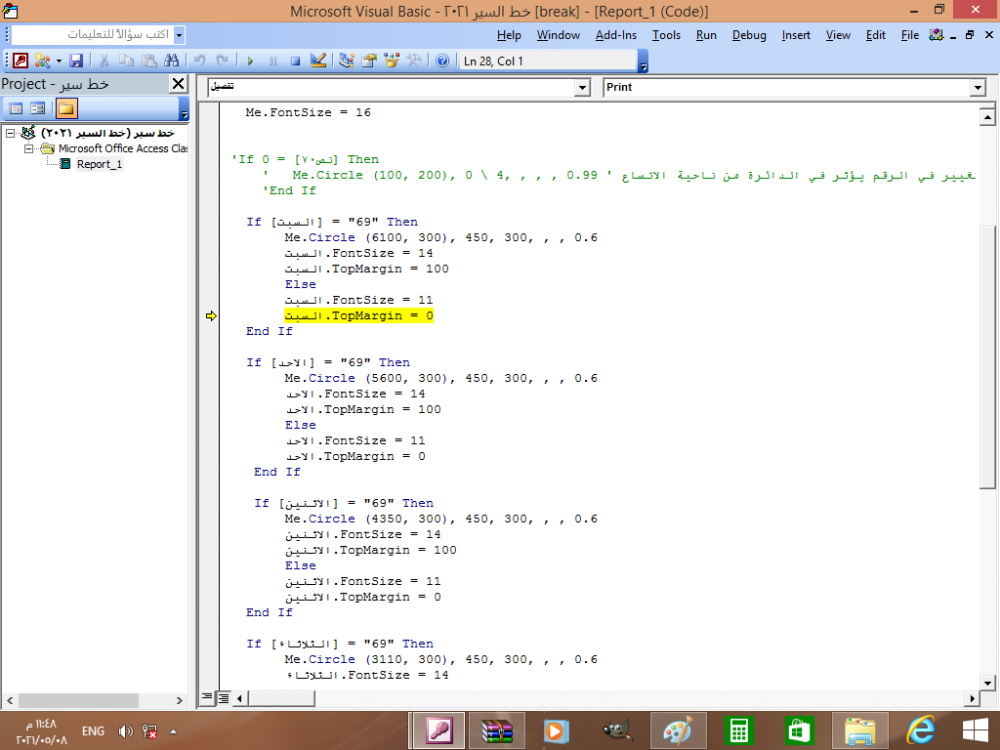Click the Redo arrow icon
The image size is (1000, 750).
pyautogui.click(x=222, y=61)
